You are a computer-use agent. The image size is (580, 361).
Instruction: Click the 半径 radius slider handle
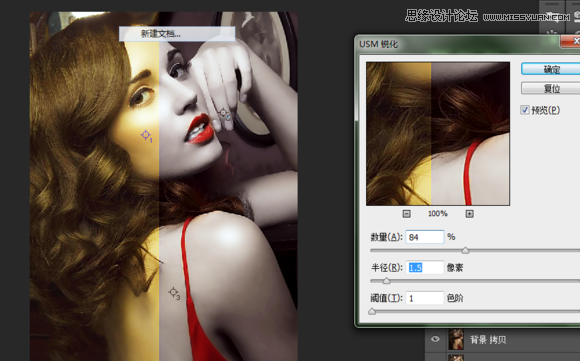386,281
